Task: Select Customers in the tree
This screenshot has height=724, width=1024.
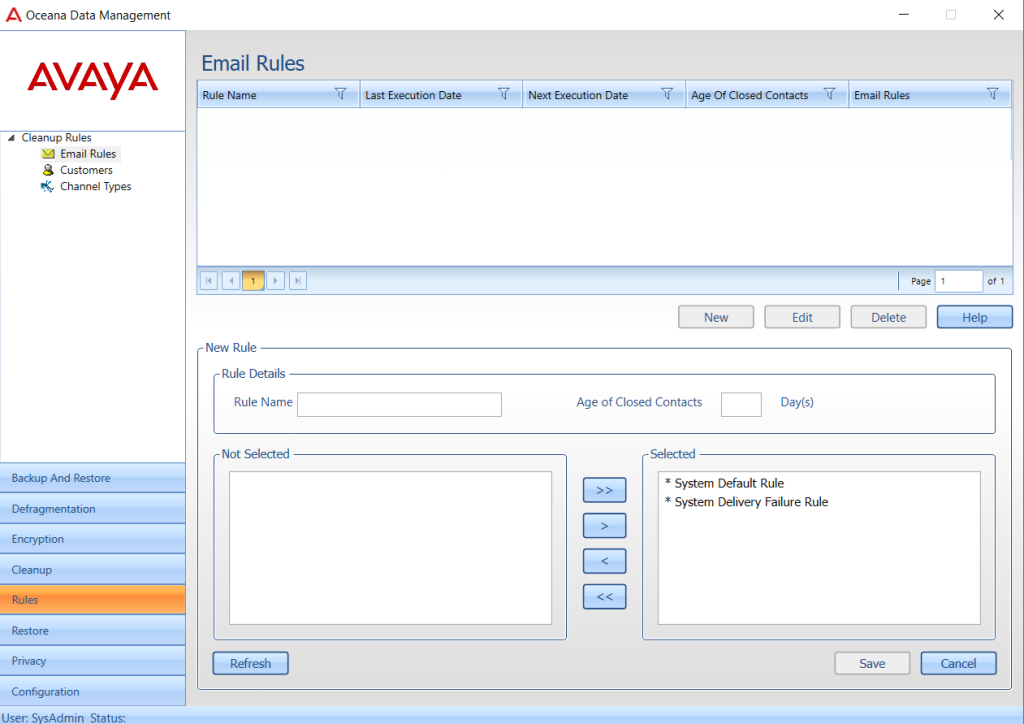Action: pos(86,170)
